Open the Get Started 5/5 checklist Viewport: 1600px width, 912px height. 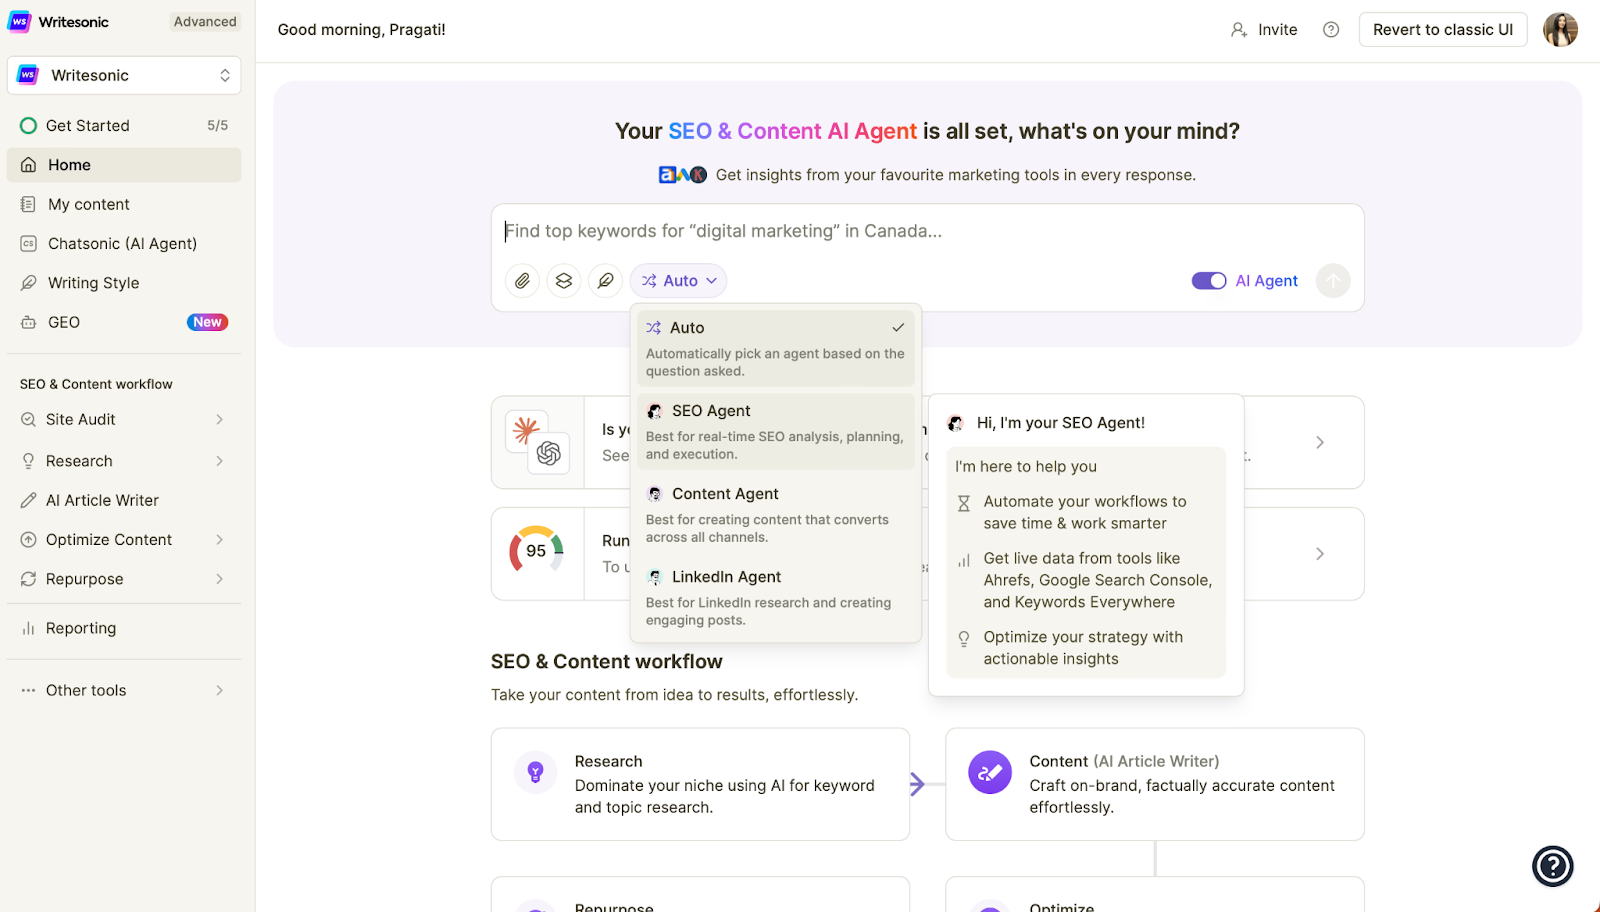[x=124, y=126]
